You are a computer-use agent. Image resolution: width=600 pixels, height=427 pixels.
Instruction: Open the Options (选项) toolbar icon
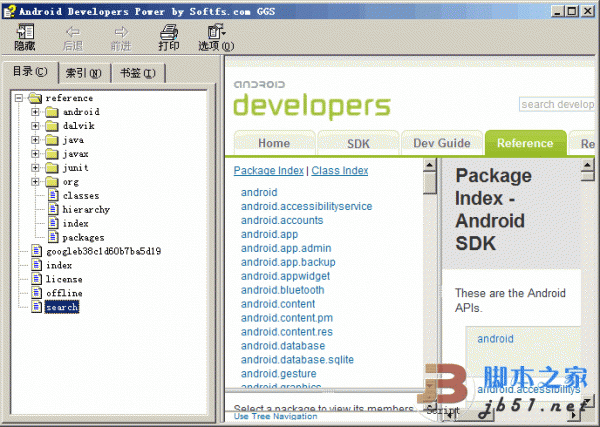[216, 32]
